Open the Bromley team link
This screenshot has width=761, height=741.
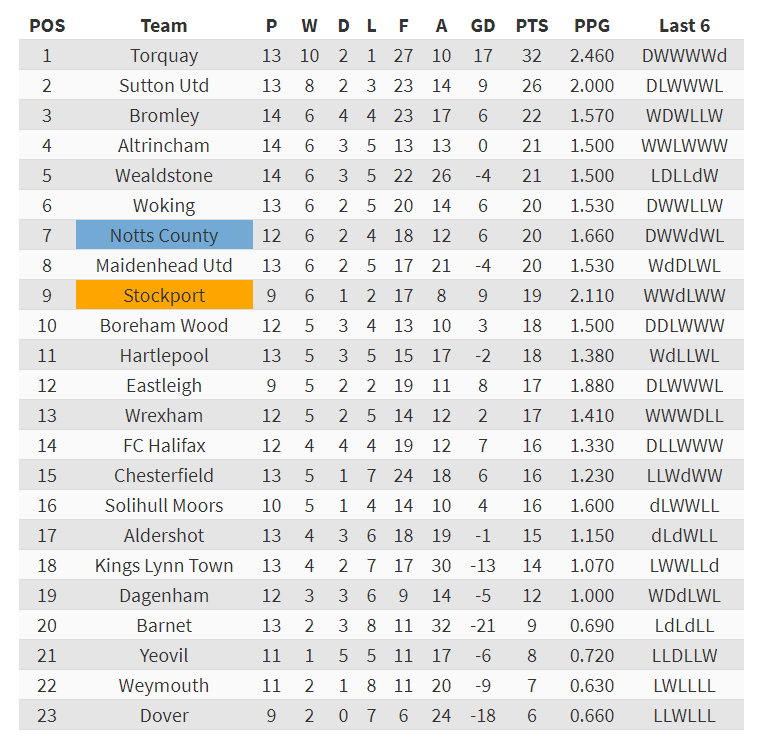[164, 116]
